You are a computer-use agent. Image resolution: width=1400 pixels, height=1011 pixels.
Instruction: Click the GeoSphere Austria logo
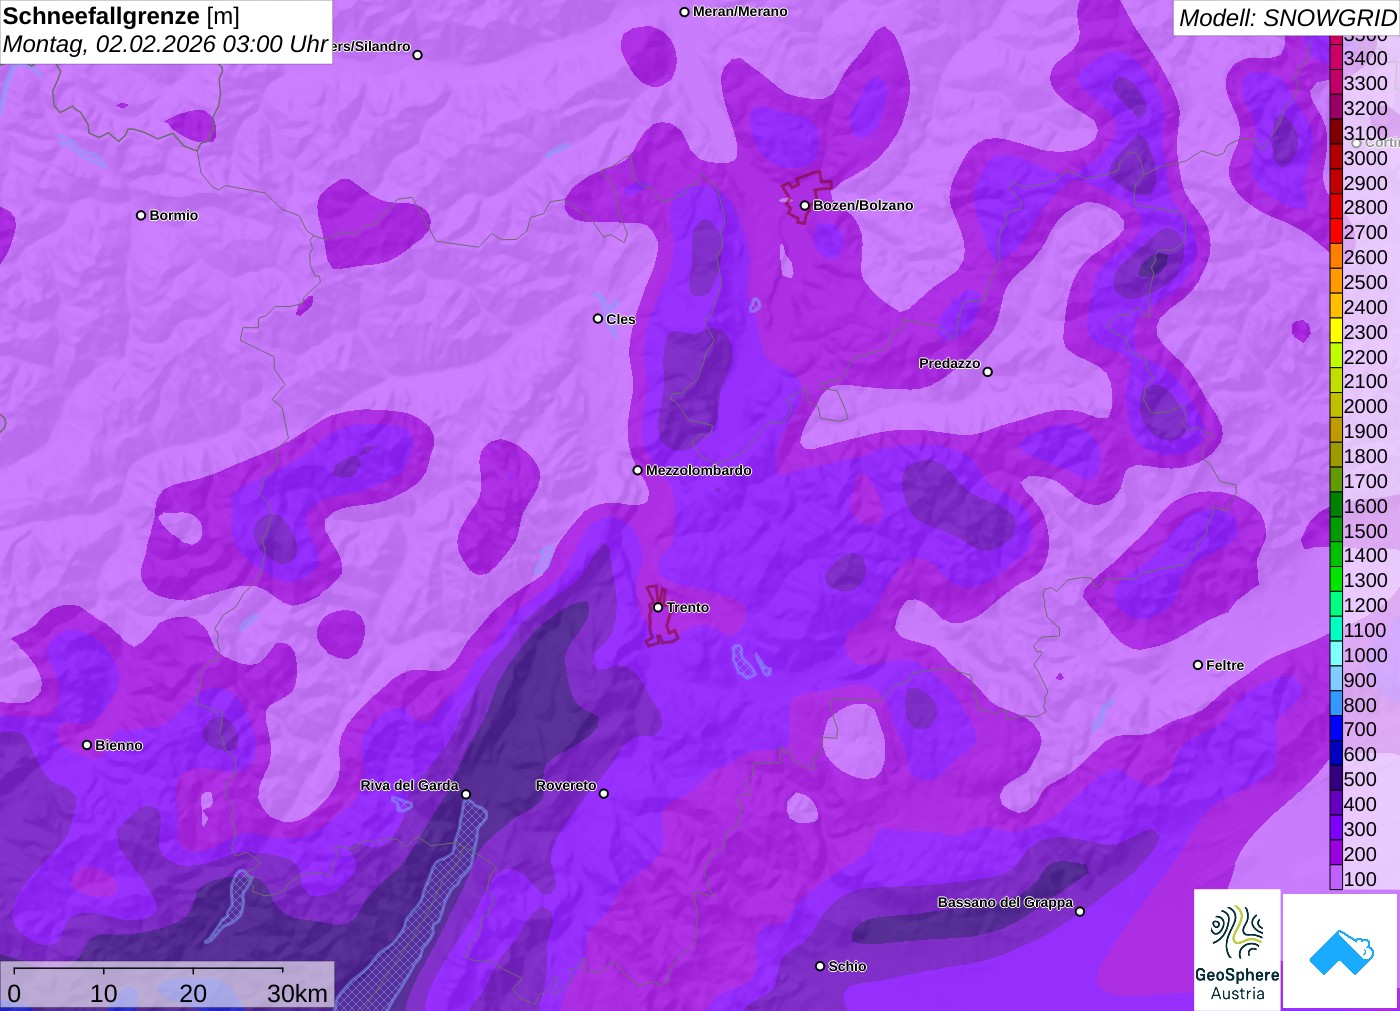coord(1237,949)
